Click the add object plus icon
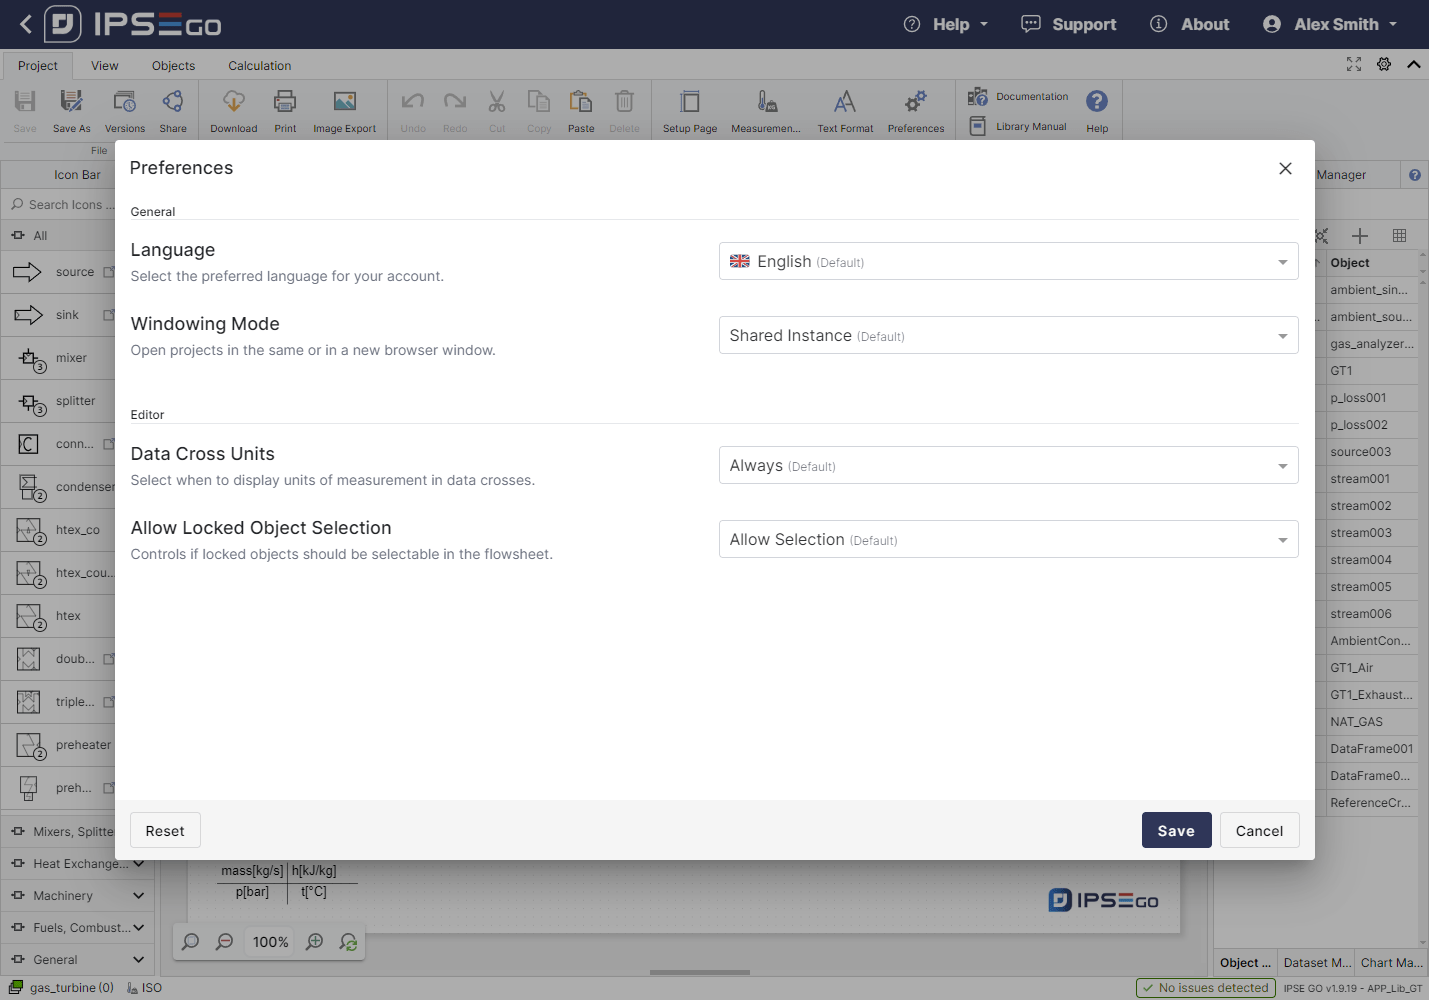Screen dimensions: 1429x1000 1360,236
